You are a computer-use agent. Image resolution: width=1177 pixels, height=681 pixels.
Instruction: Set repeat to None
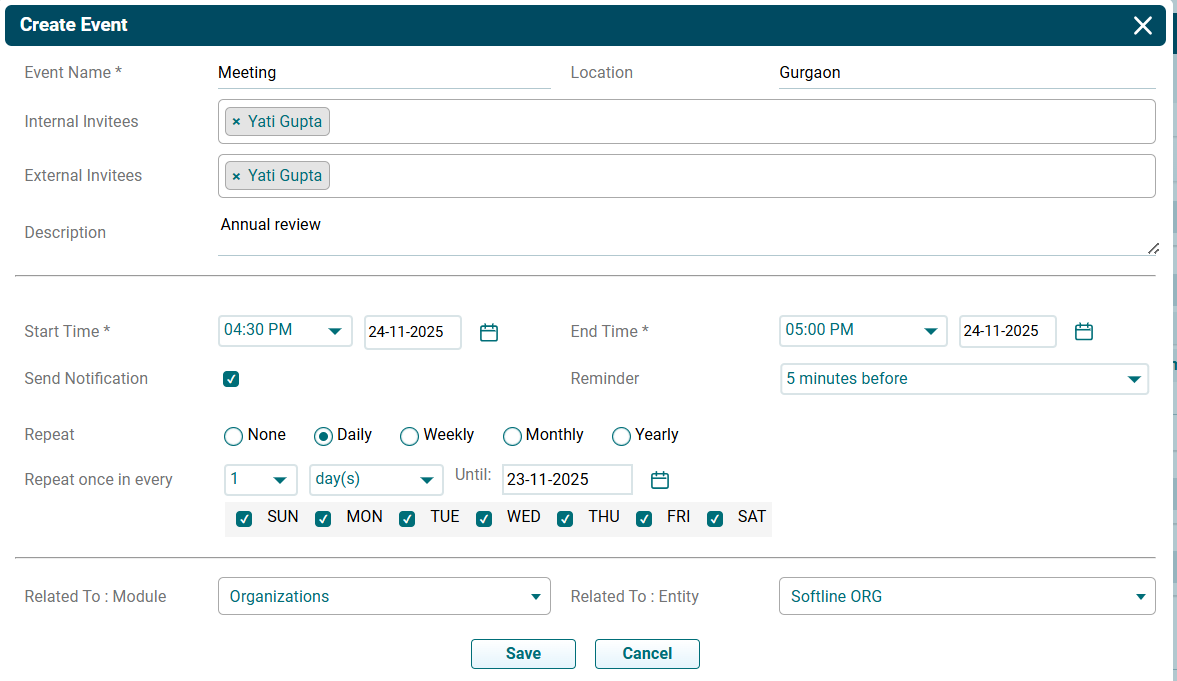coord(233,436)
